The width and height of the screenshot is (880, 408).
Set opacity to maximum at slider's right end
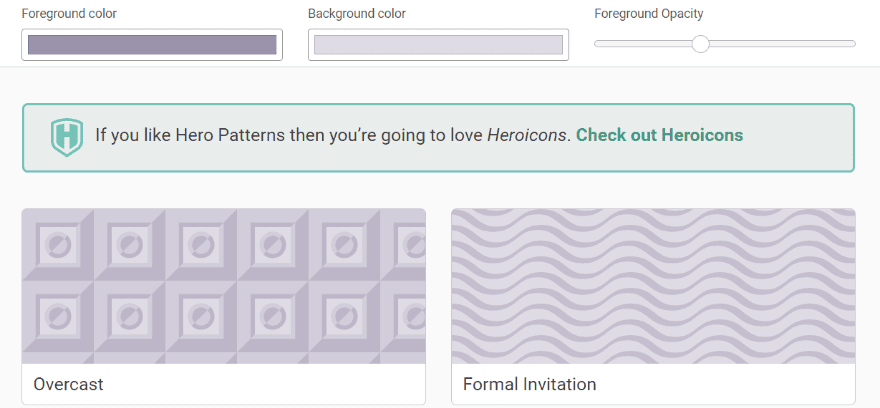[853, 44]
